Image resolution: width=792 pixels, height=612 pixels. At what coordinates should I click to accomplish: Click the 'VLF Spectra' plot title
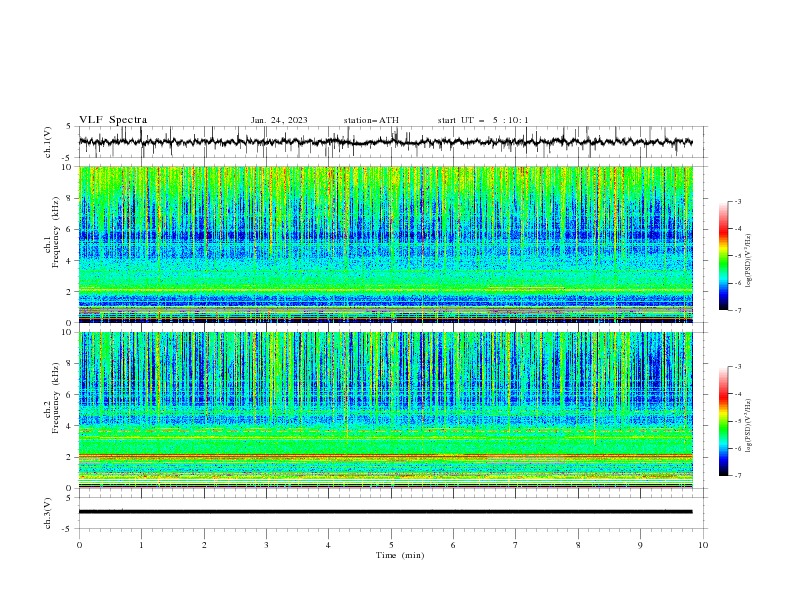pos(113,120)
